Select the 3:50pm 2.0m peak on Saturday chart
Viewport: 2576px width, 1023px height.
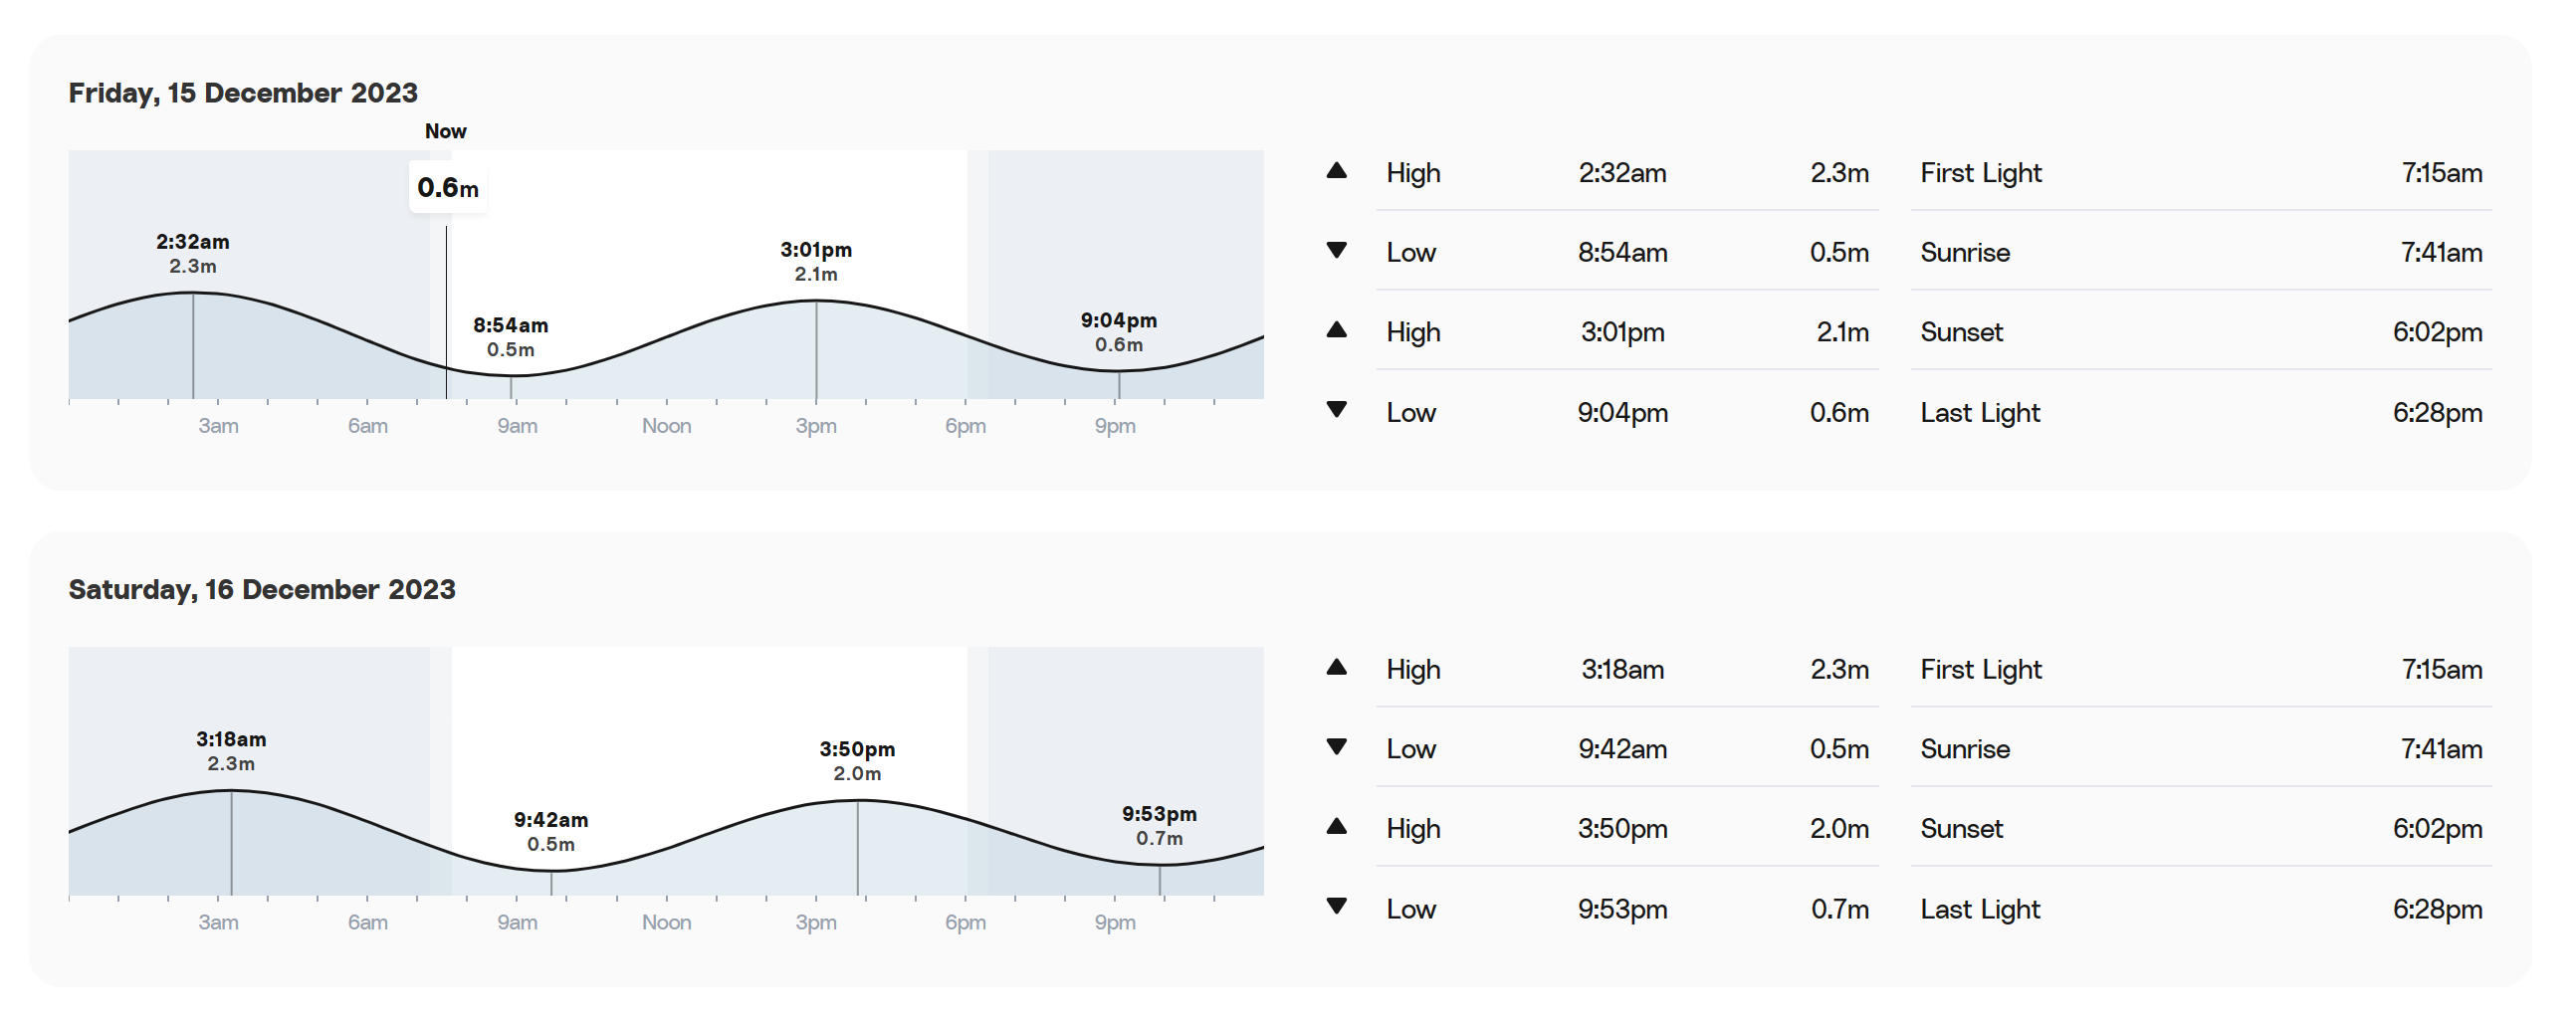pos(857,761)
